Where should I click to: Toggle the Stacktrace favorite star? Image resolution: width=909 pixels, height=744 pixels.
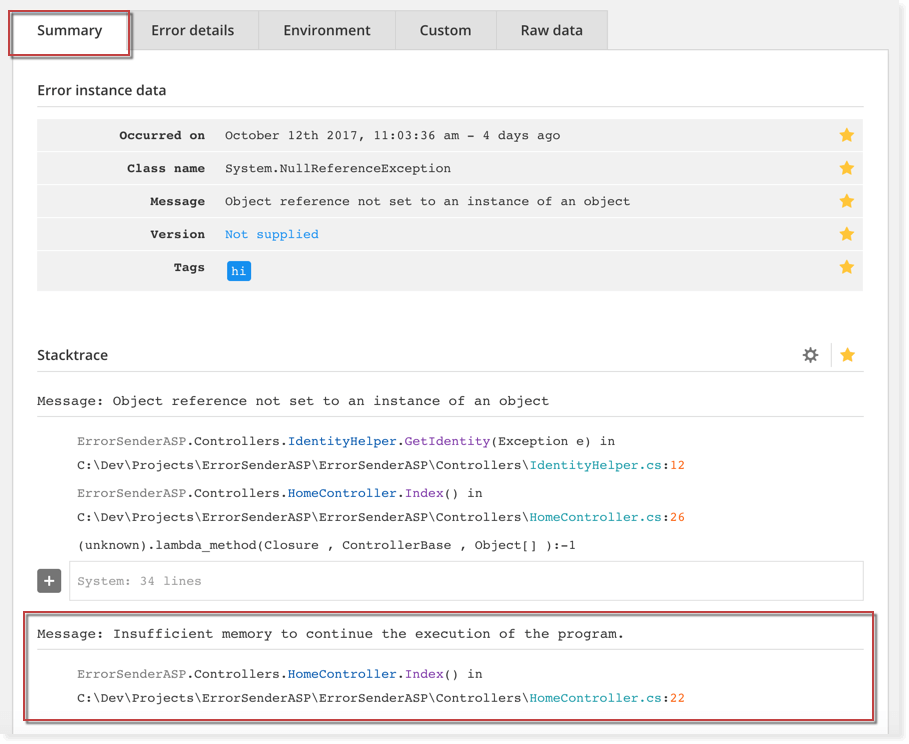846,354
